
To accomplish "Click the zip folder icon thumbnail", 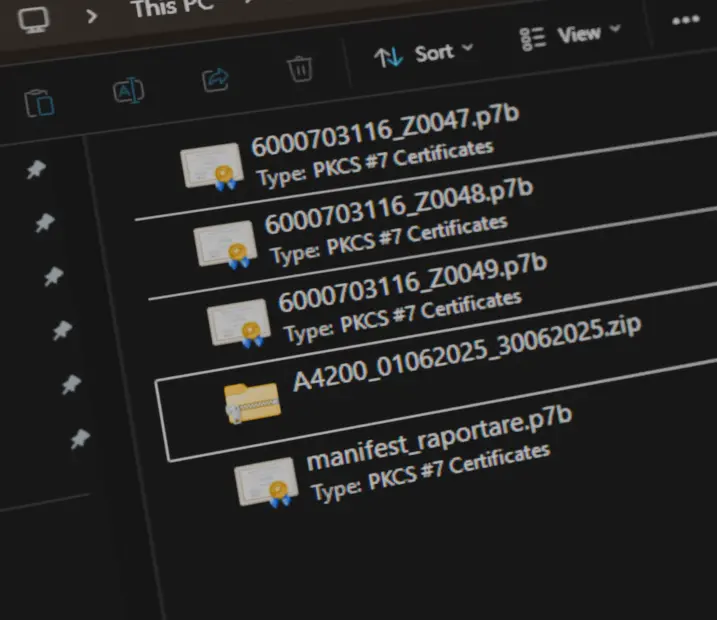I will click(x=252, y=403).
